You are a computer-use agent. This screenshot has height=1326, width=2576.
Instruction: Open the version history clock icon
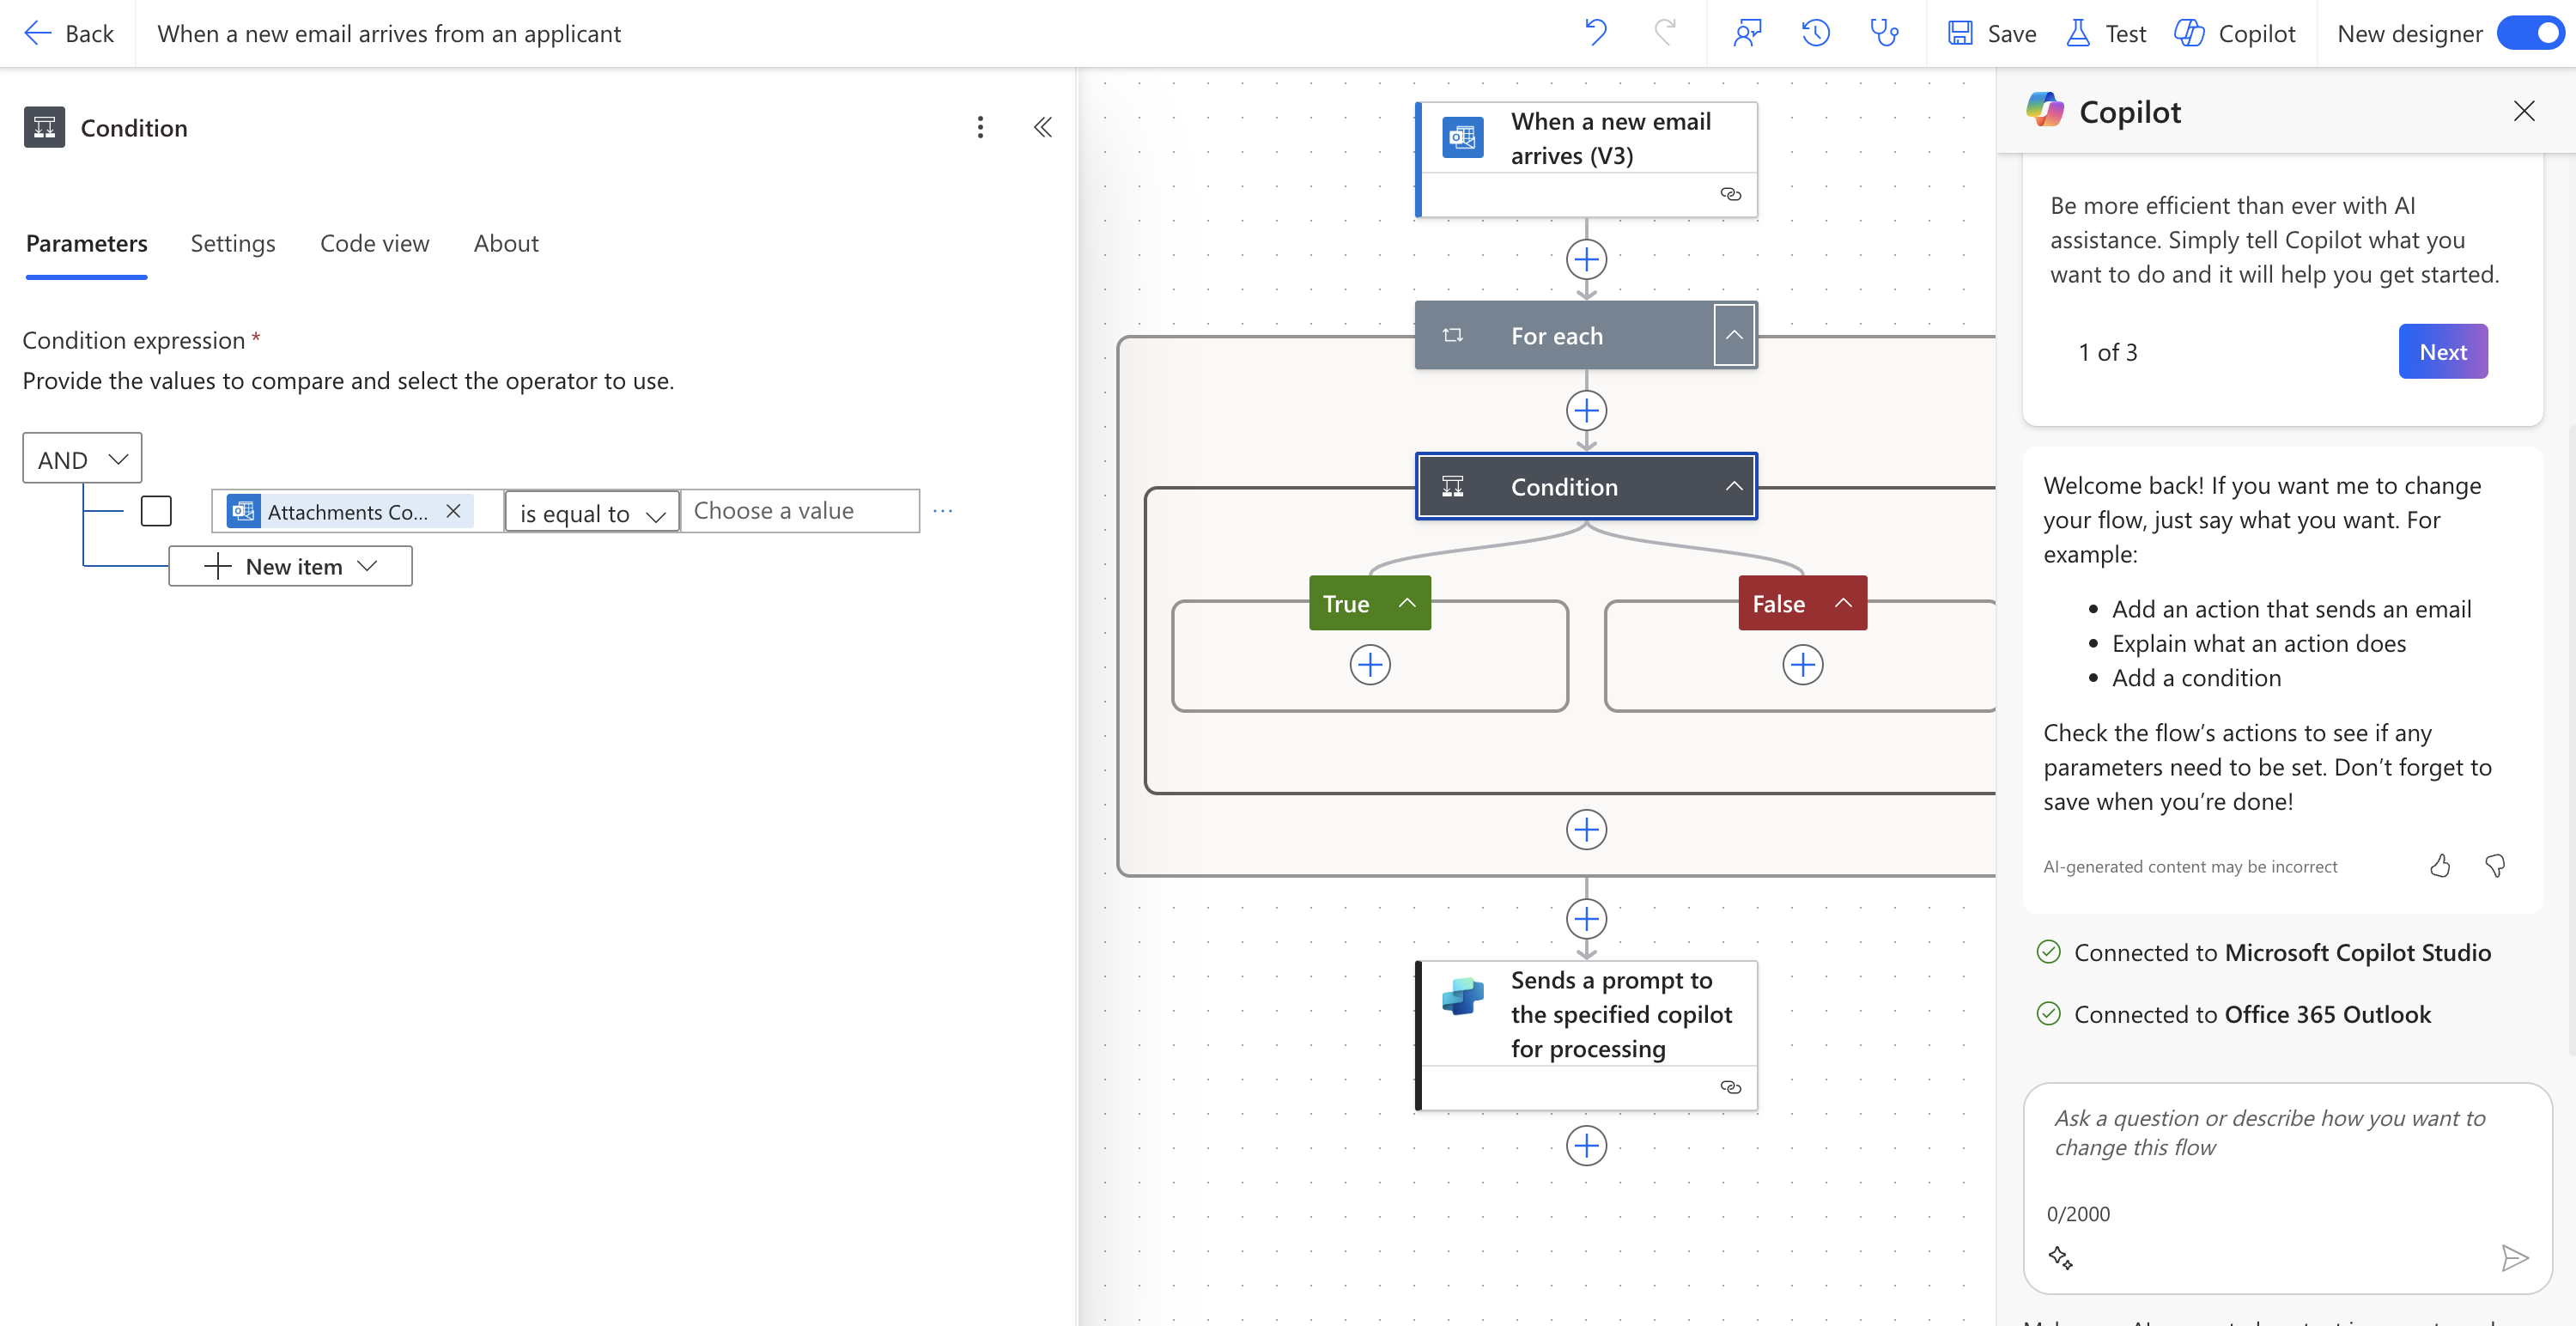[x=1815, y=33]
